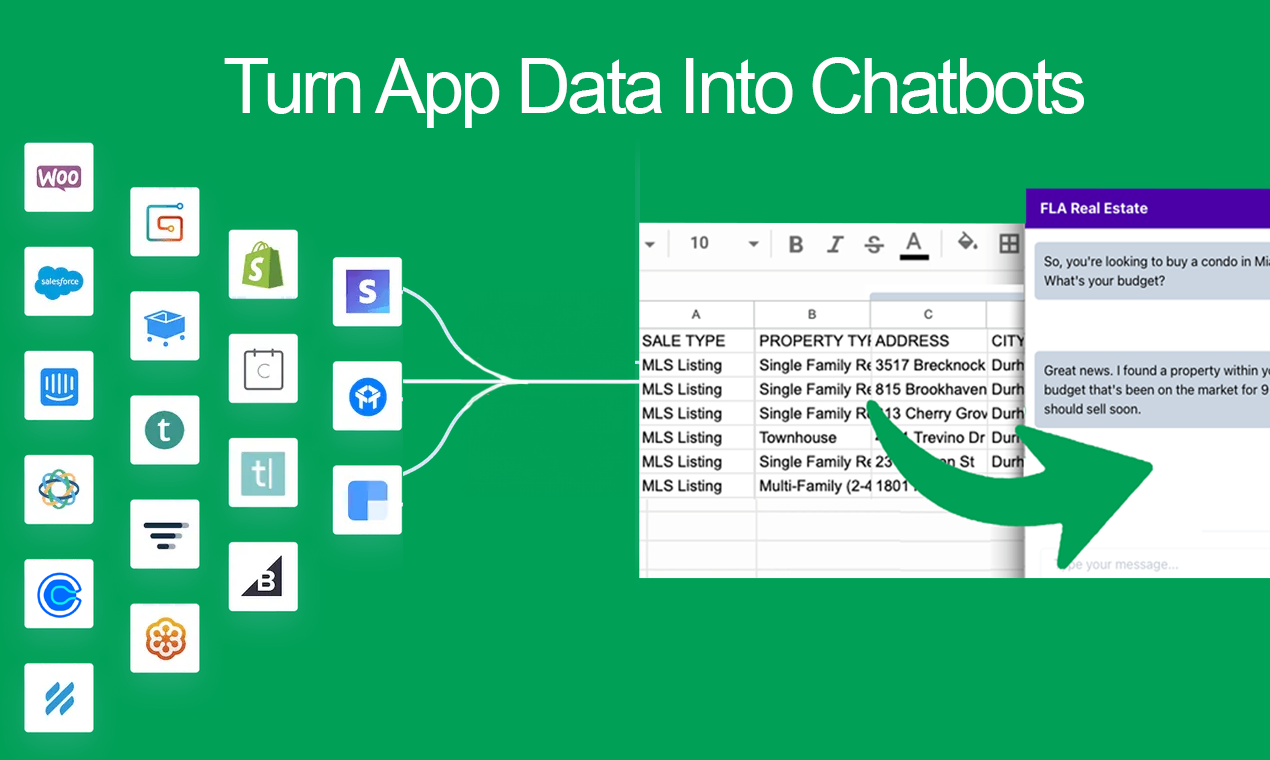Click the gray calendar C icon
This screenshot has width=1270, height=760.
pos(263,368)
